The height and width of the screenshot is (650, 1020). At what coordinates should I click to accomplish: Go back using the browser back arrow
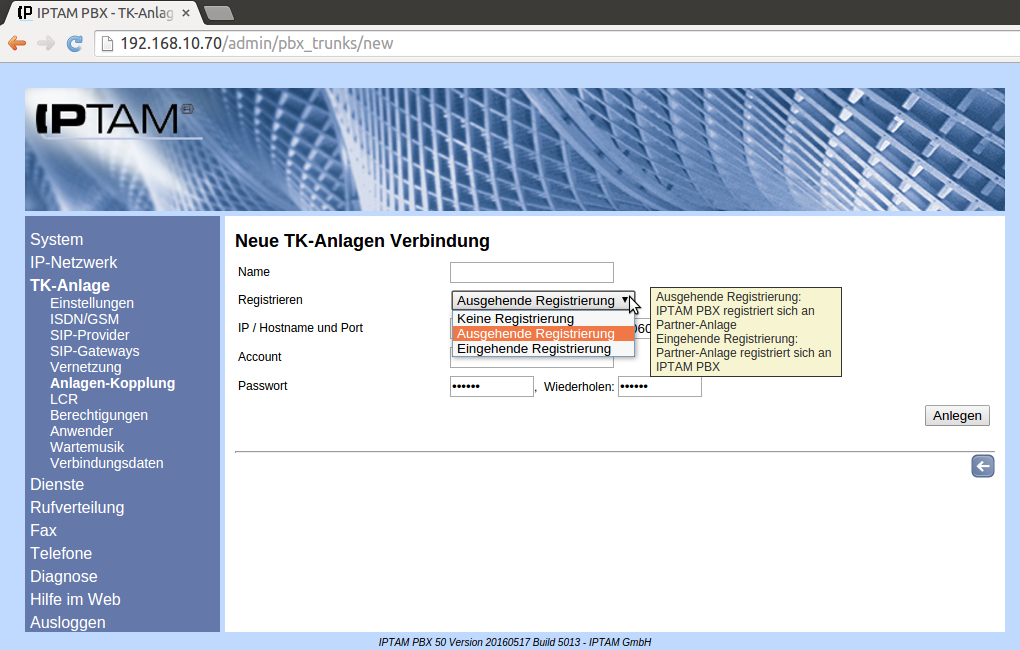[16, 43]
